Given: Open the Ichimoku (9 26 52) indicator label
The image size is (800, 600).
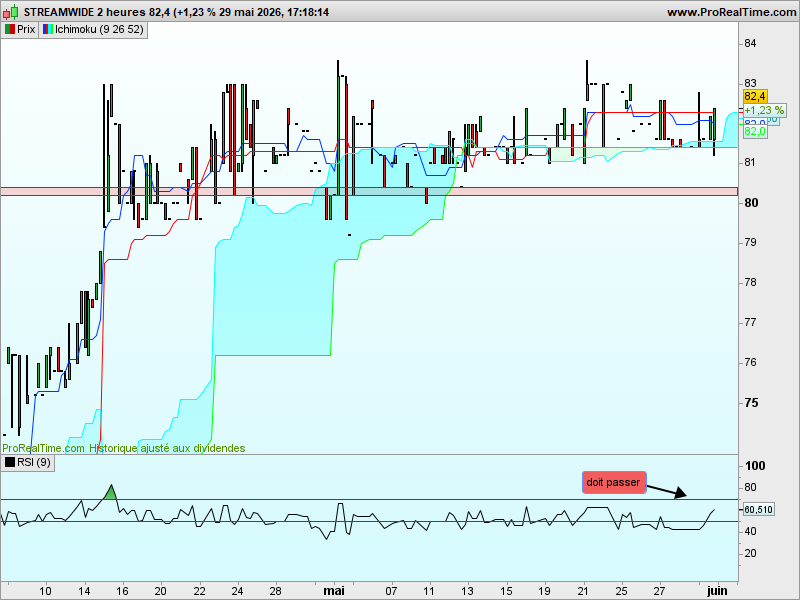Looking at the screenshot, I should (93, 30).
